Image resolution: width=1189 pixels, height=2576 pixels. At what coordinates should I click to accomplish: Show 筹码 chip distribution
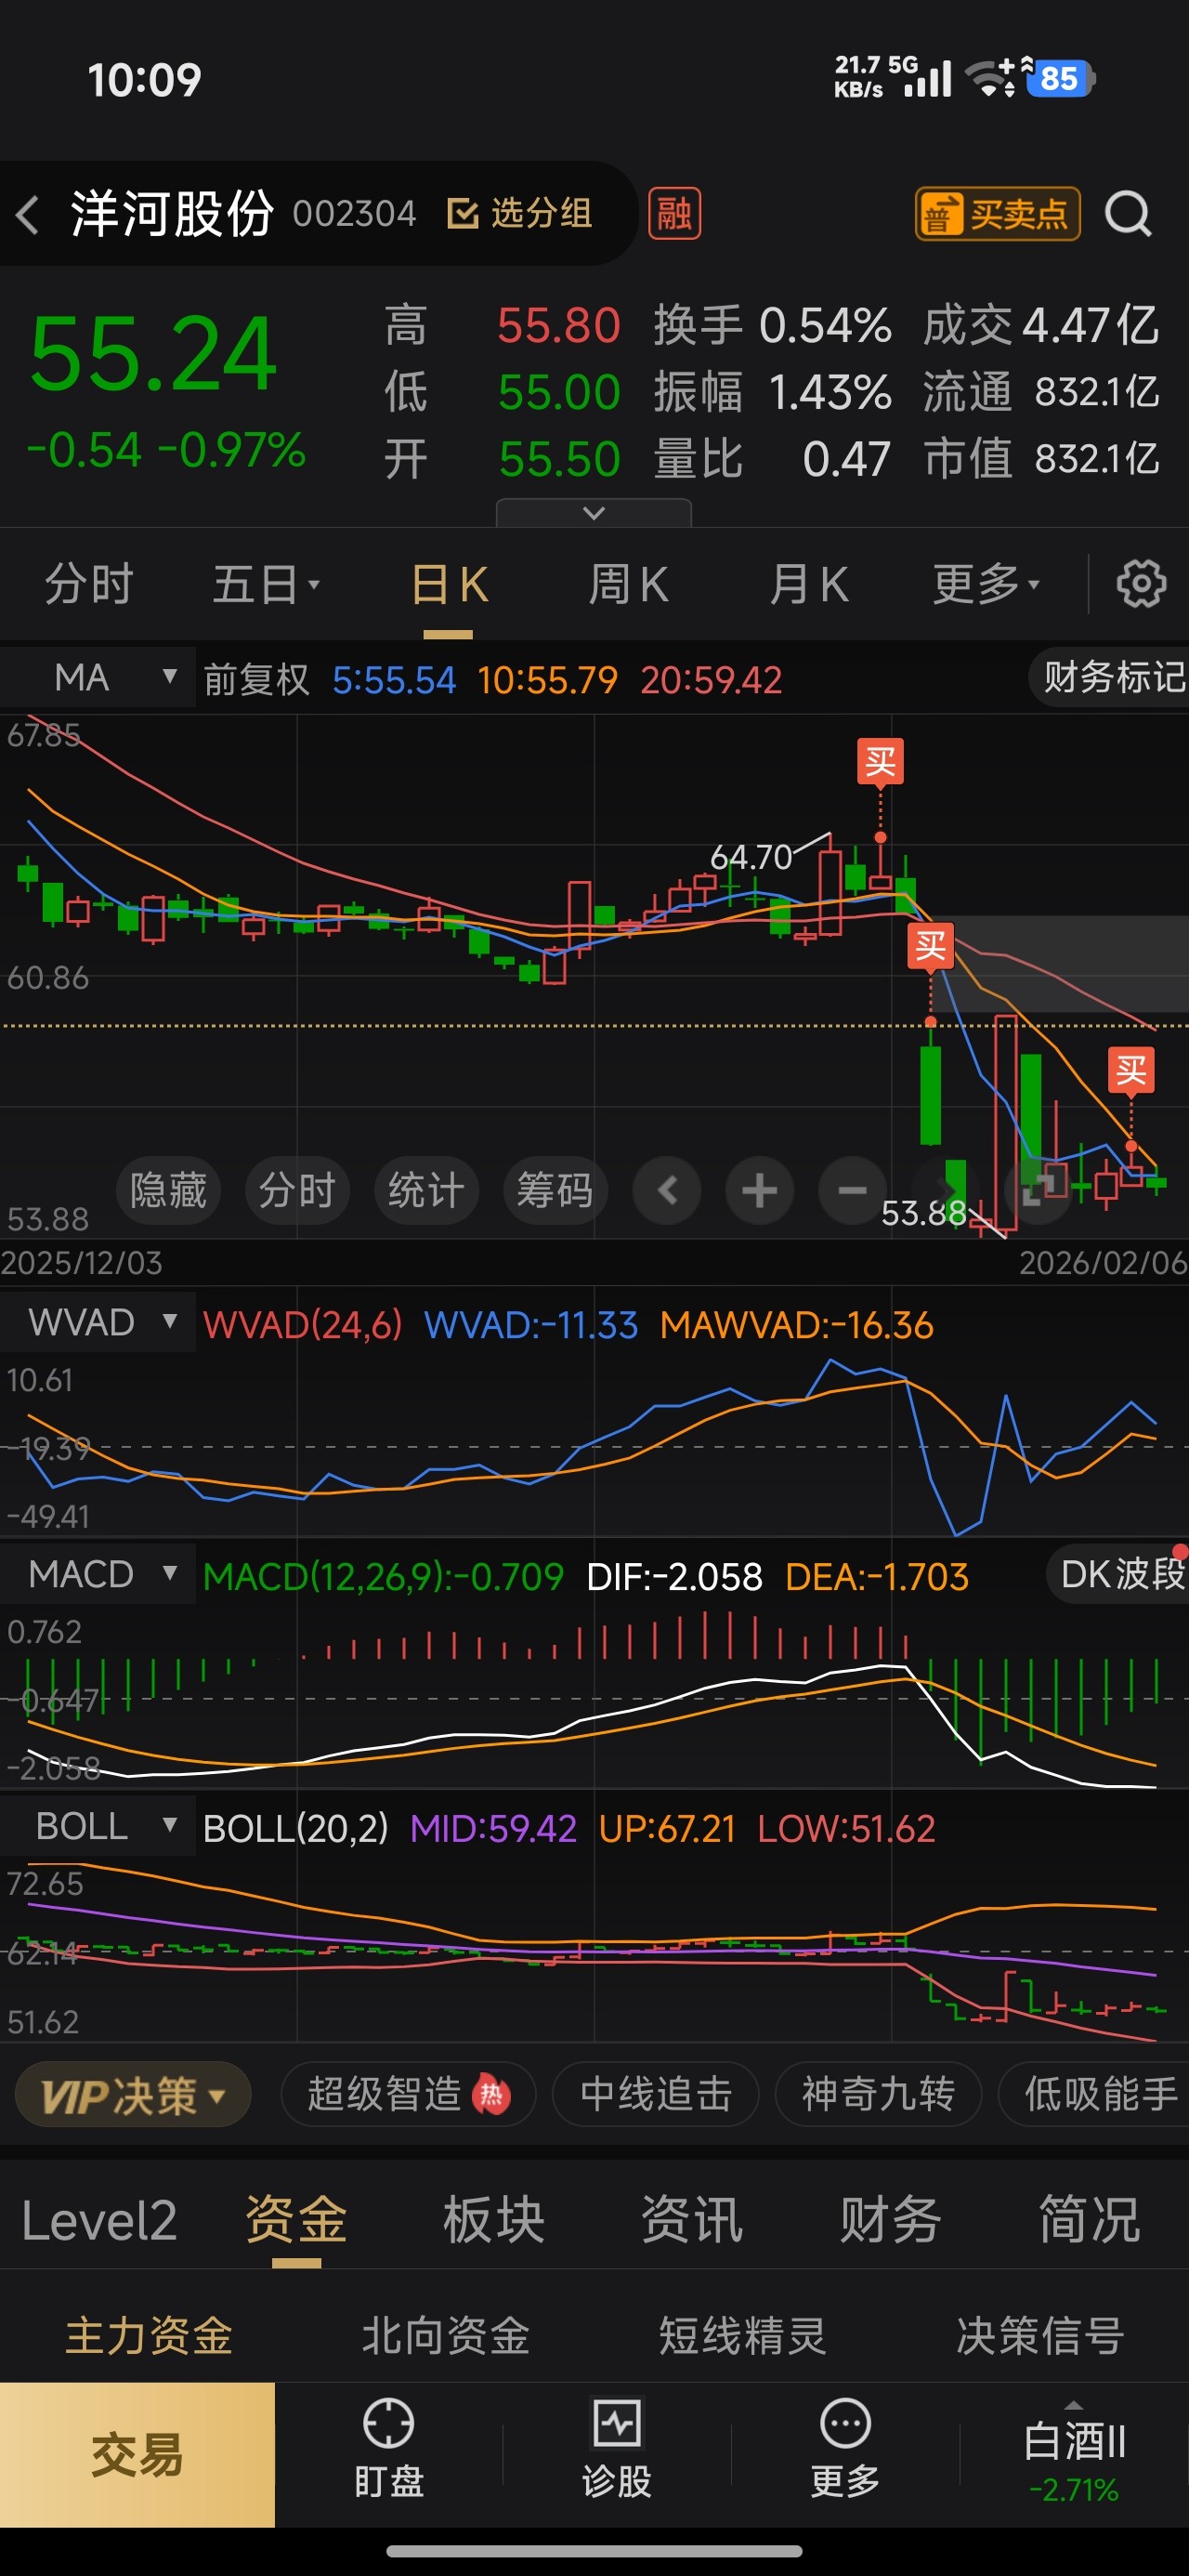(x=555, y=1191)
